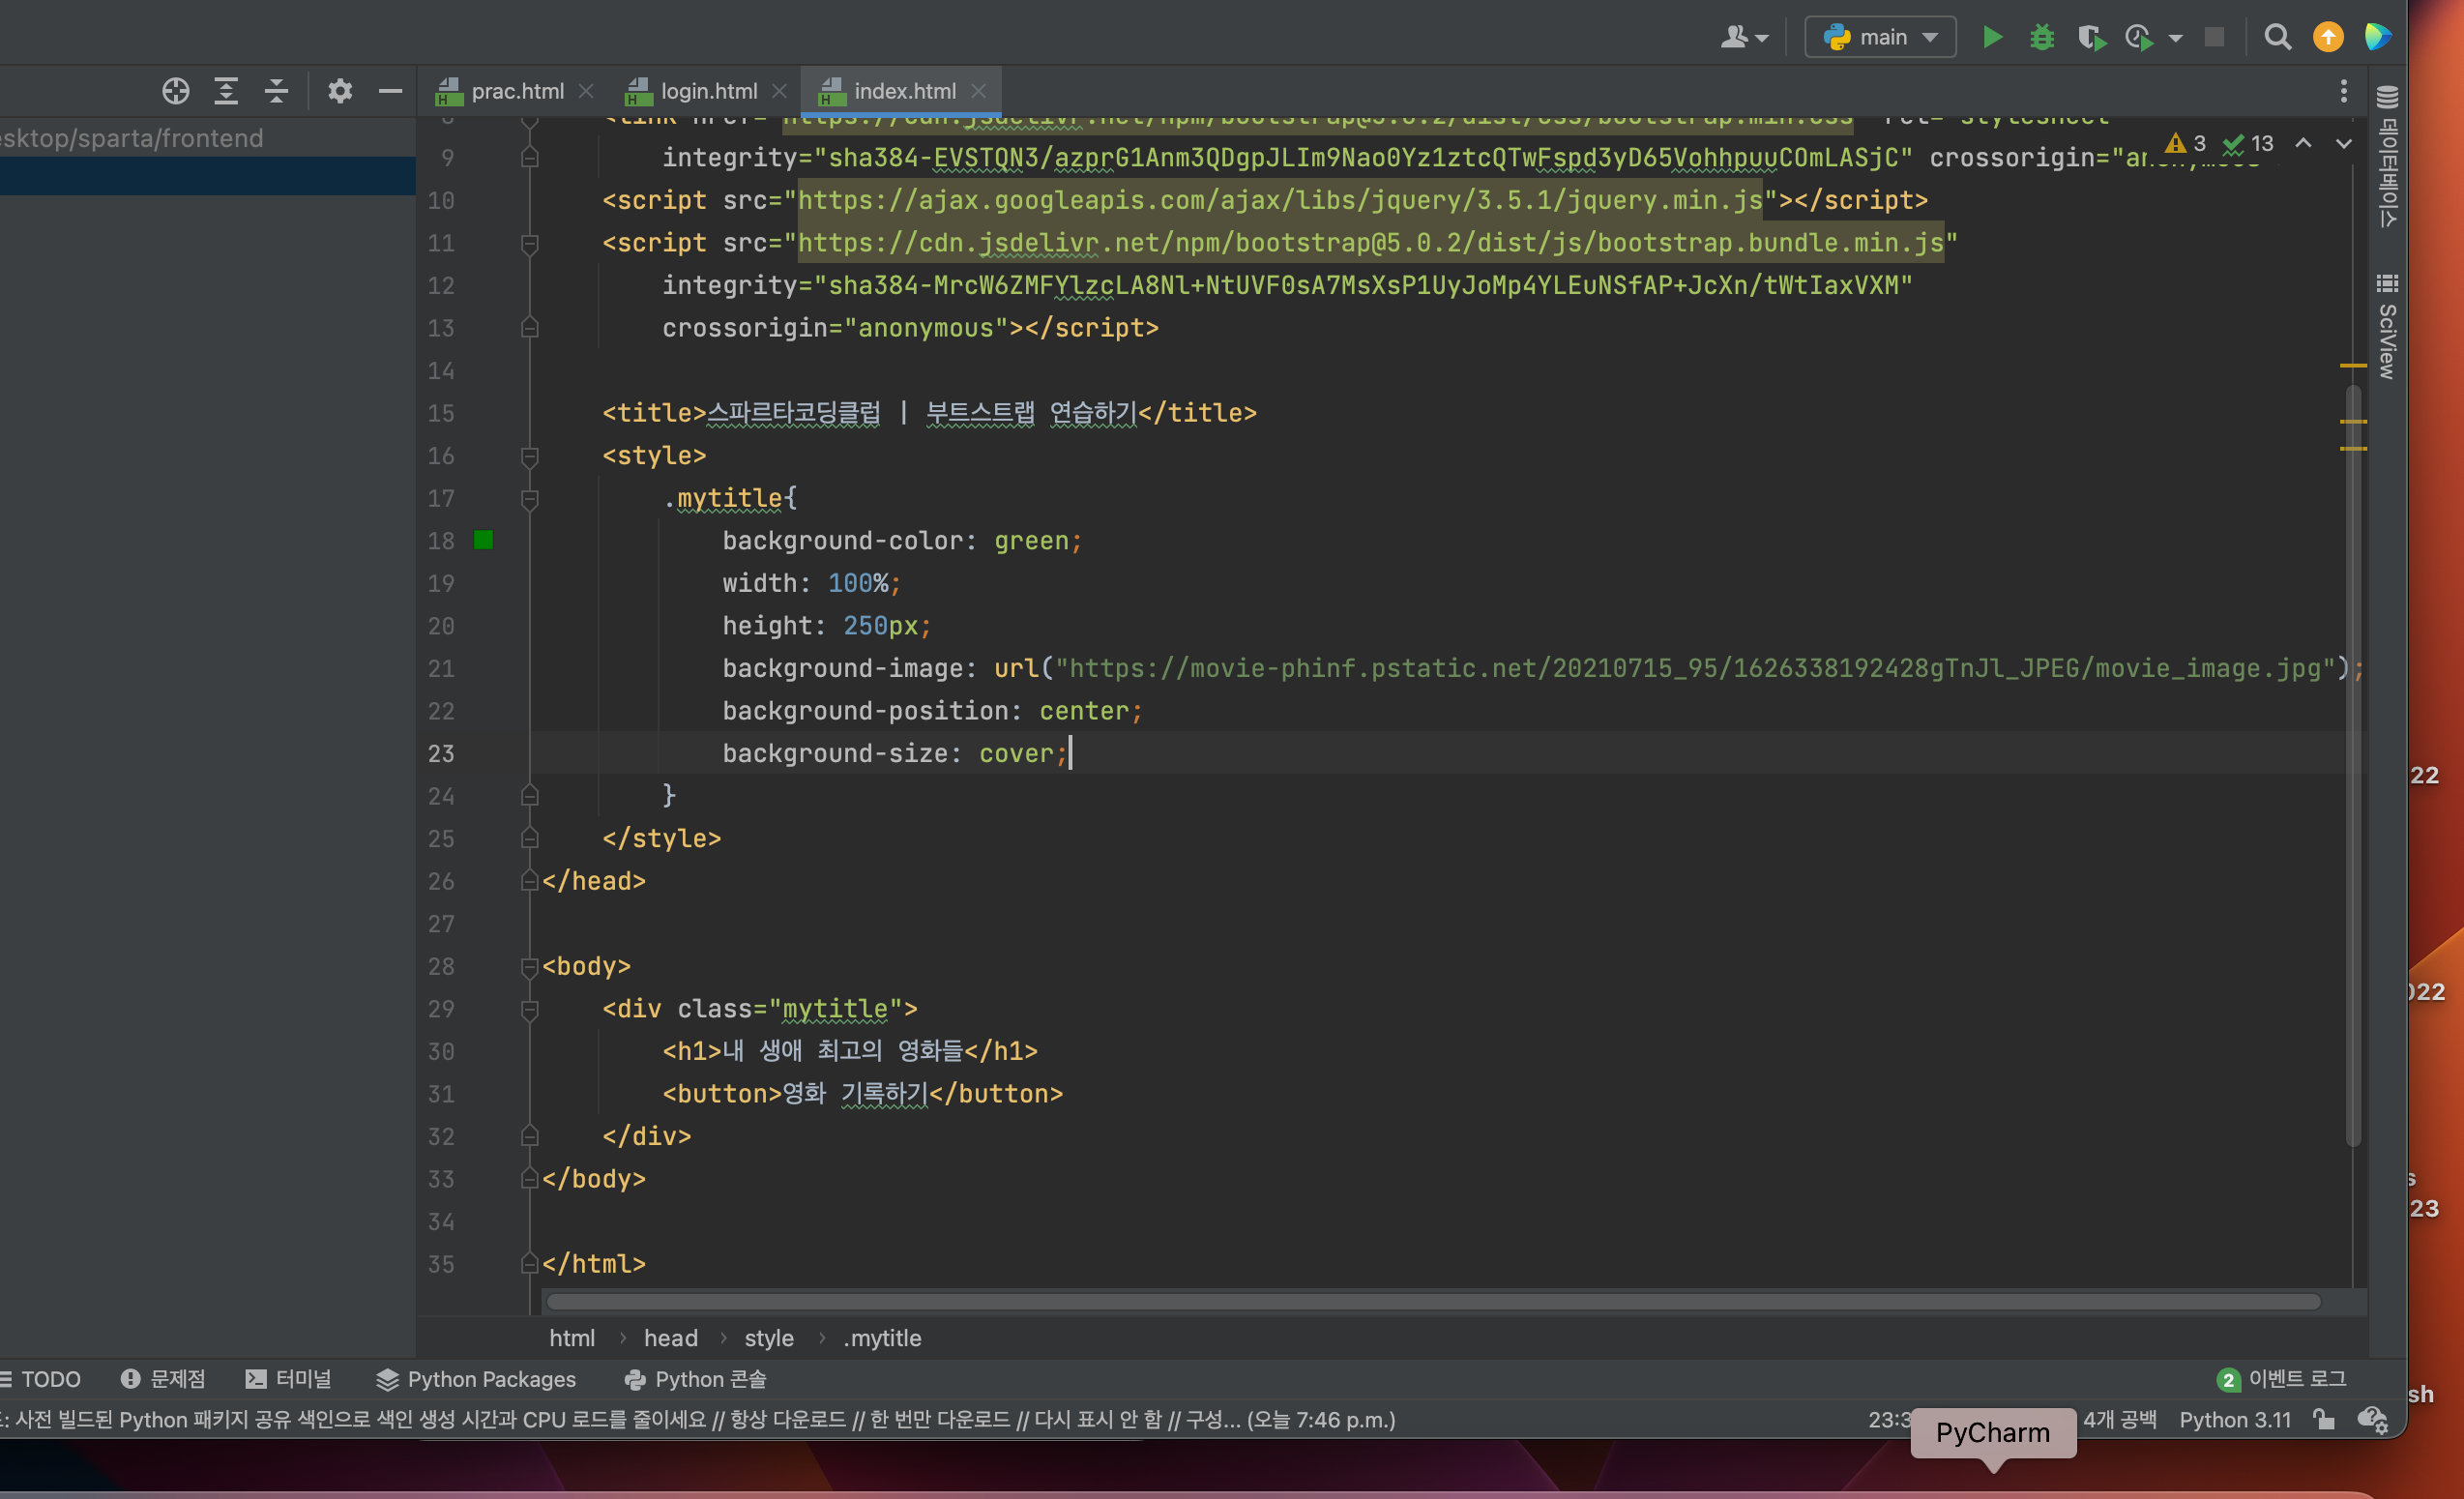Click the status bar cloud settings icon
Viewport: 2464px width, 1499px height.
coord(2373,1420)
